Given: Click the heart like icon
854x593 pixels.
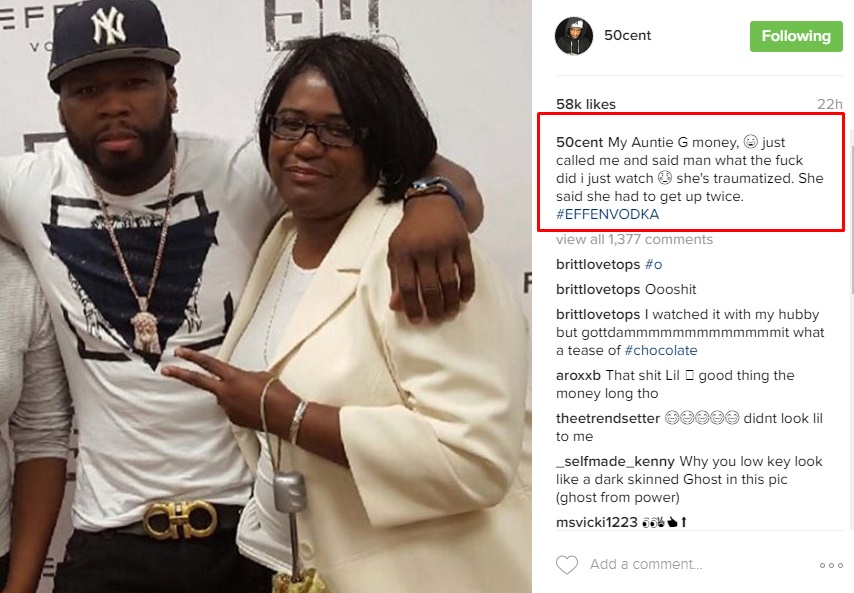Looking at the screenshot, I should click(566, 565).
